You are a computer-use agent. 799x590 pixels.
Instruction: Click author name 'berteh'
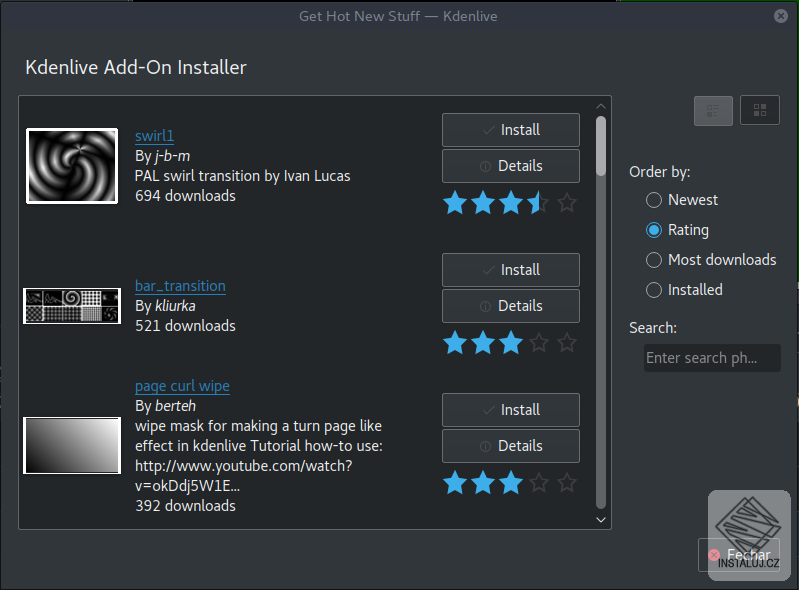click(x=176, y=406)
